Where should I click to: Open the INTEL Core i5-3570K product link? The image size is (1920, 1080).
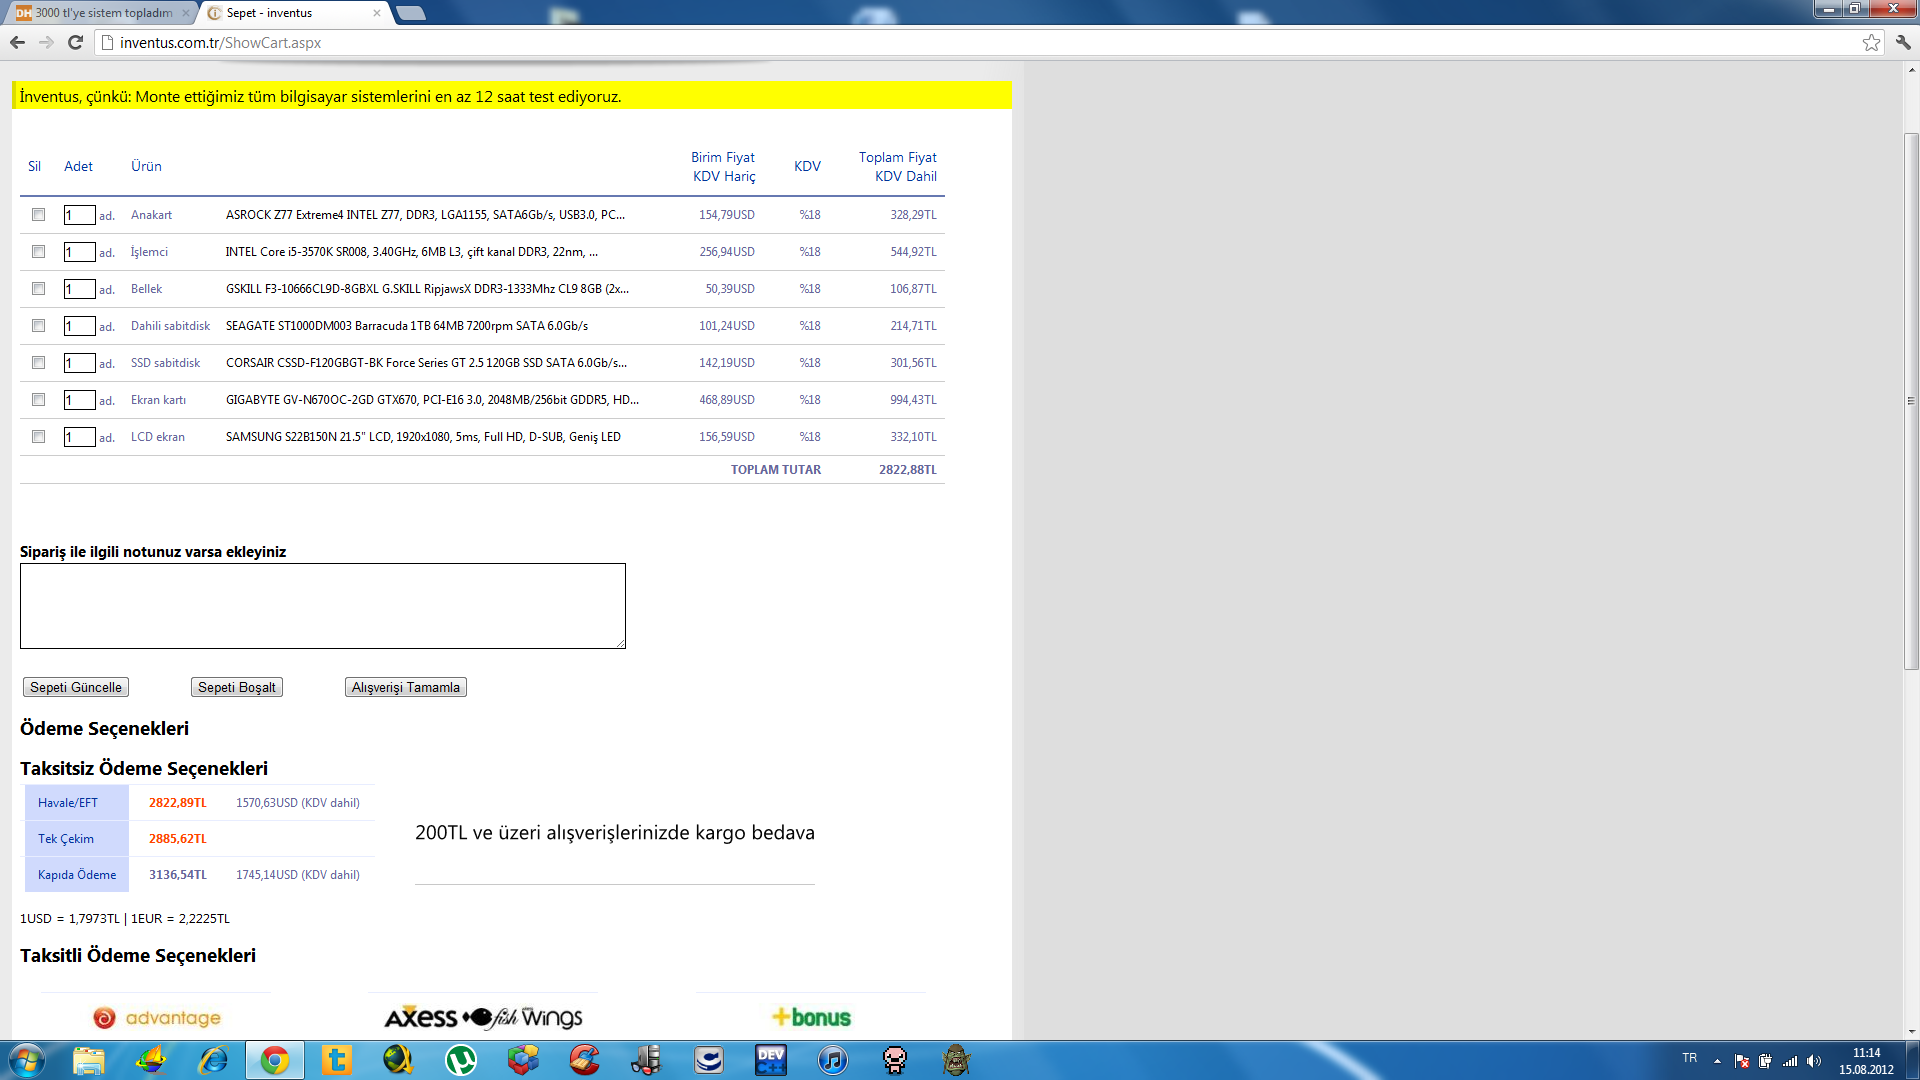(x=412, y=252)
